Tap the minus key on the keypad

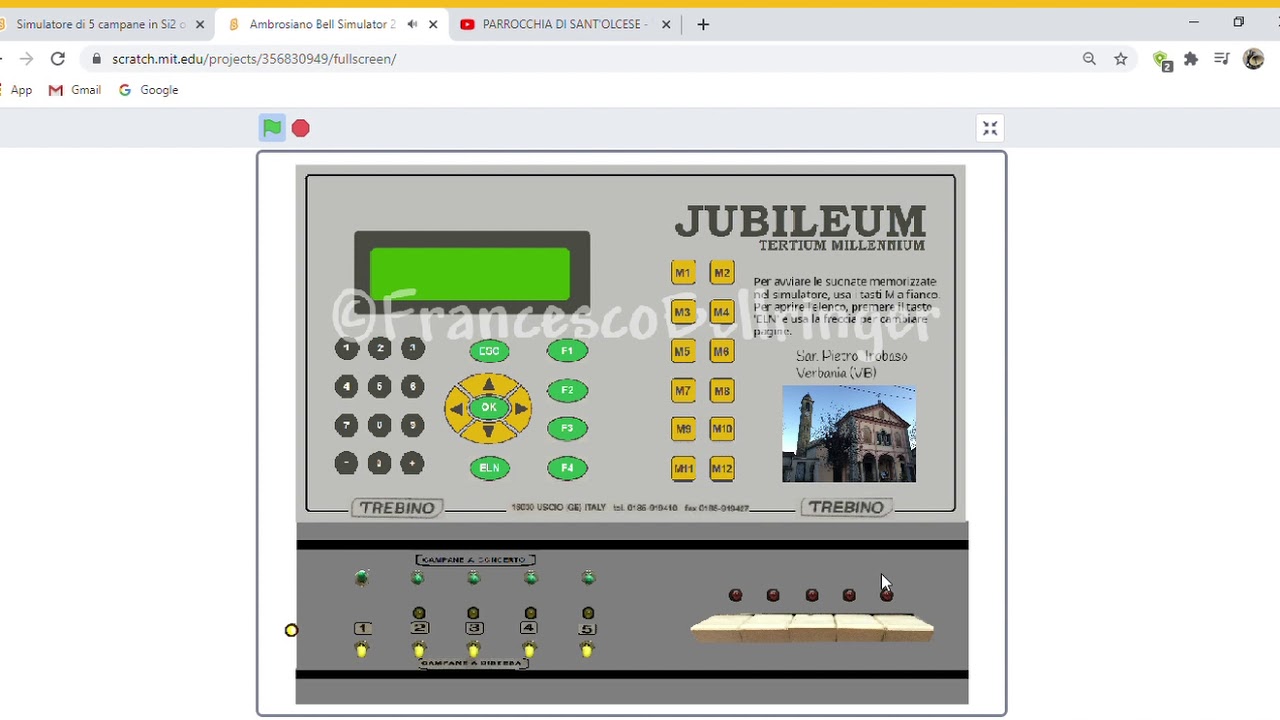[346, 463]
